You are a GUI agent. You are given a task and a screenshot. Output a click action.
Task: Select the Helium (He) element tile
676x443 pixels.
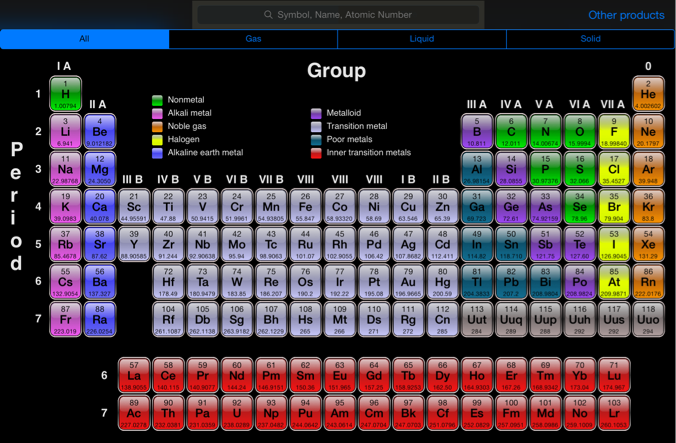pos(648,94)
